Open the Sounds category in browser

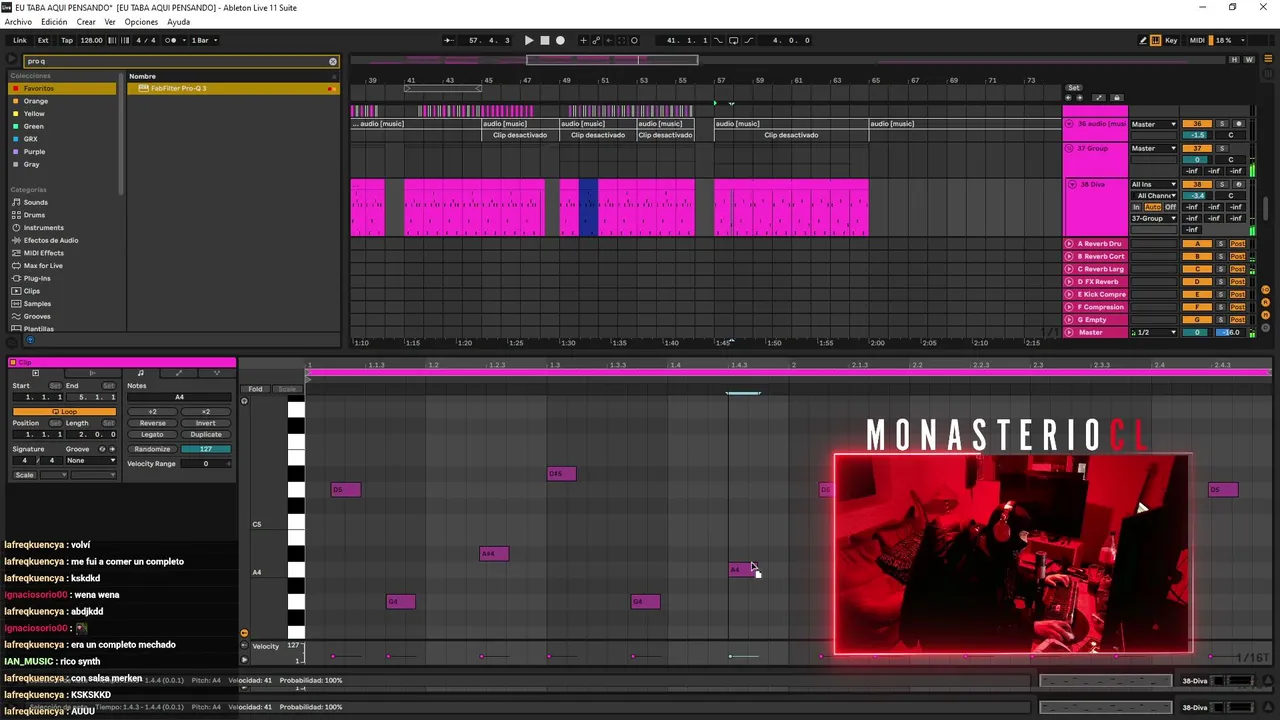[35, 202]
